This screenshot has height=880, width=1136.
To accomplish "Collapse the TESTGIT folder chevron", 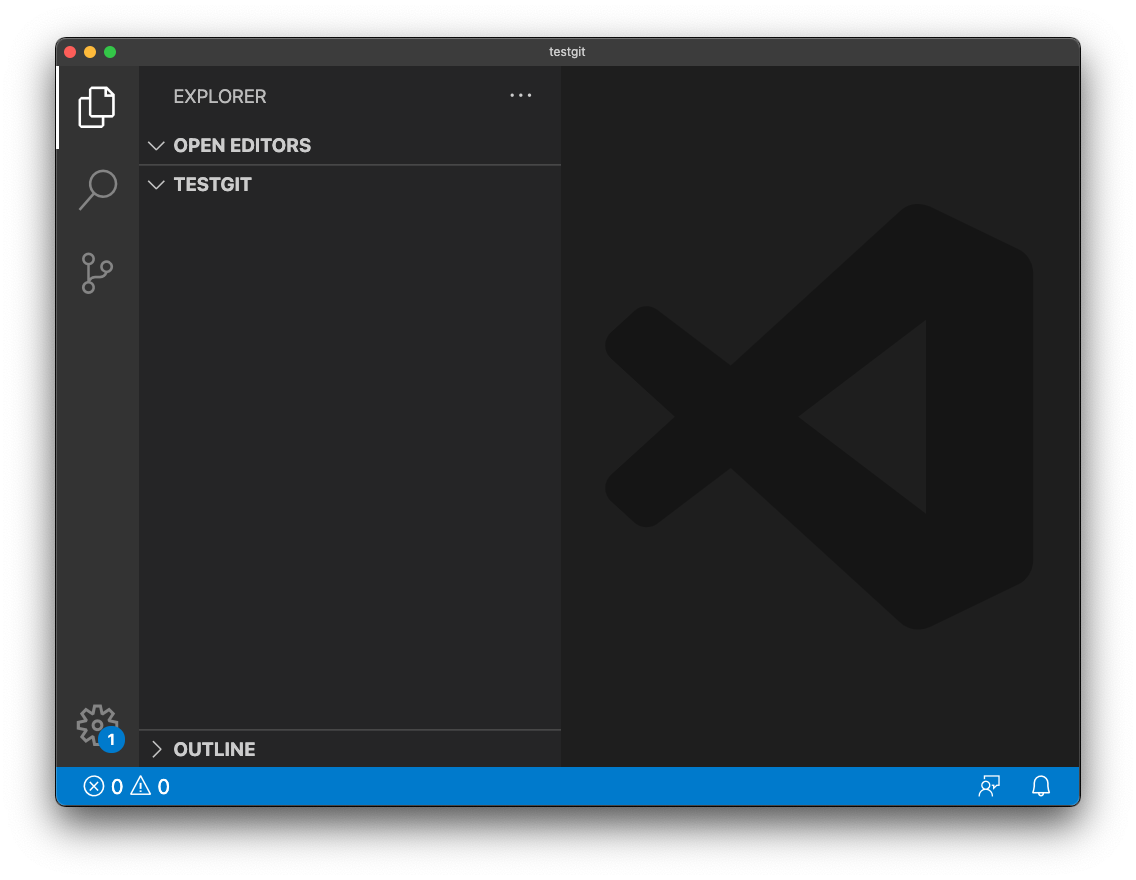I will pos(156,185).
